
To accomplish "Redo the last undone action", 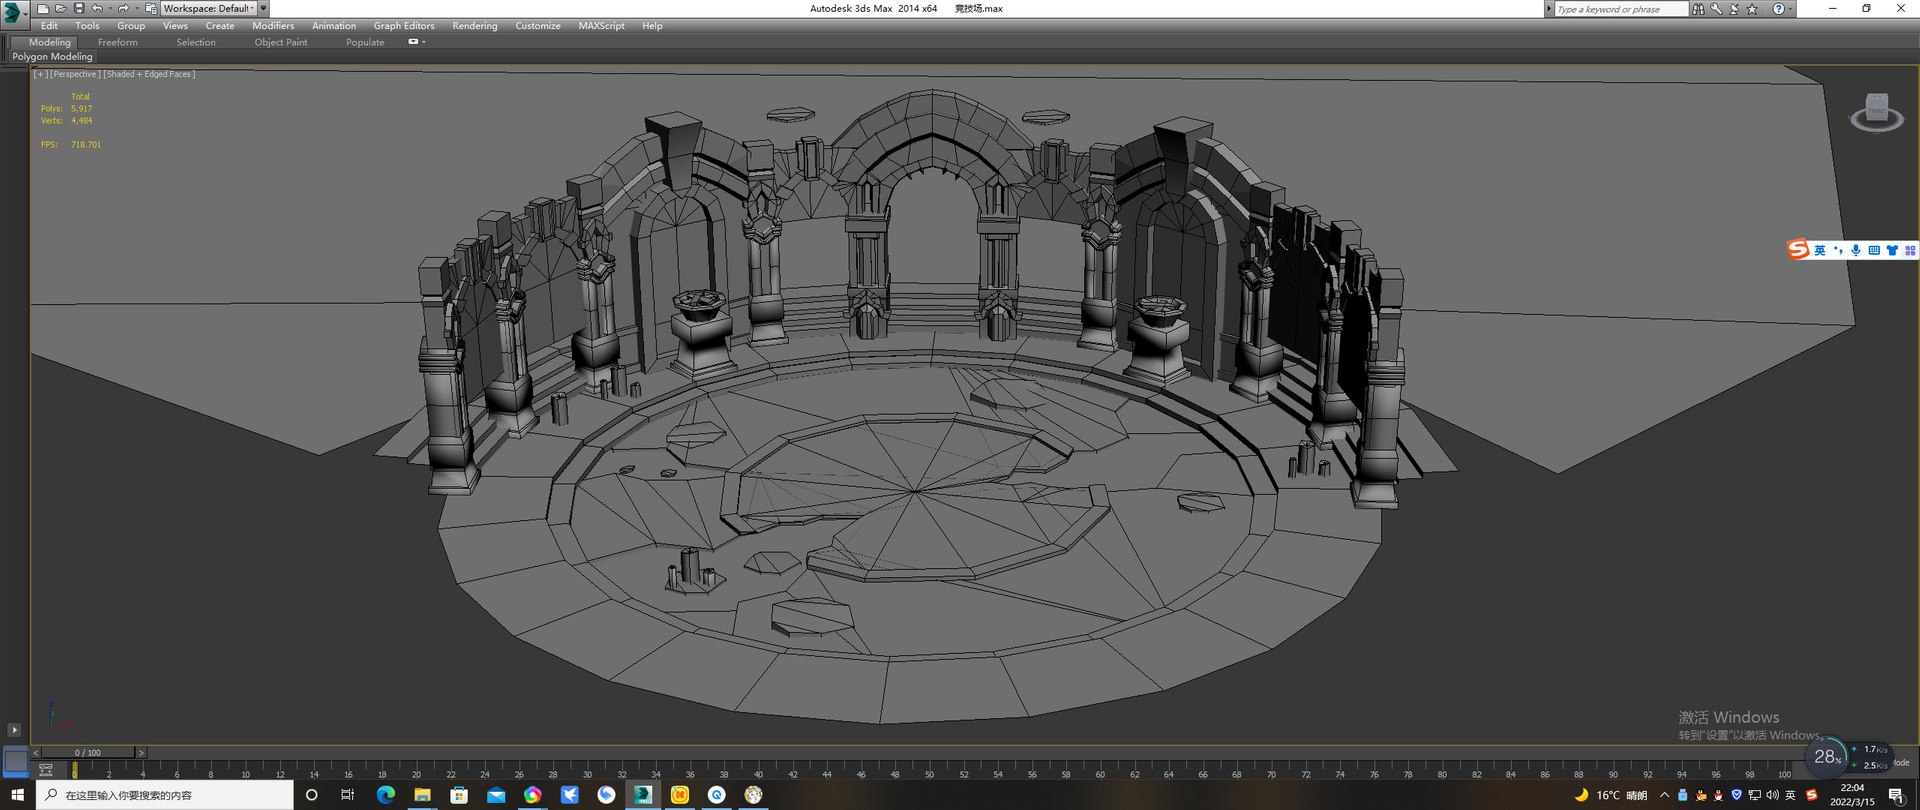I will (122, 8).
